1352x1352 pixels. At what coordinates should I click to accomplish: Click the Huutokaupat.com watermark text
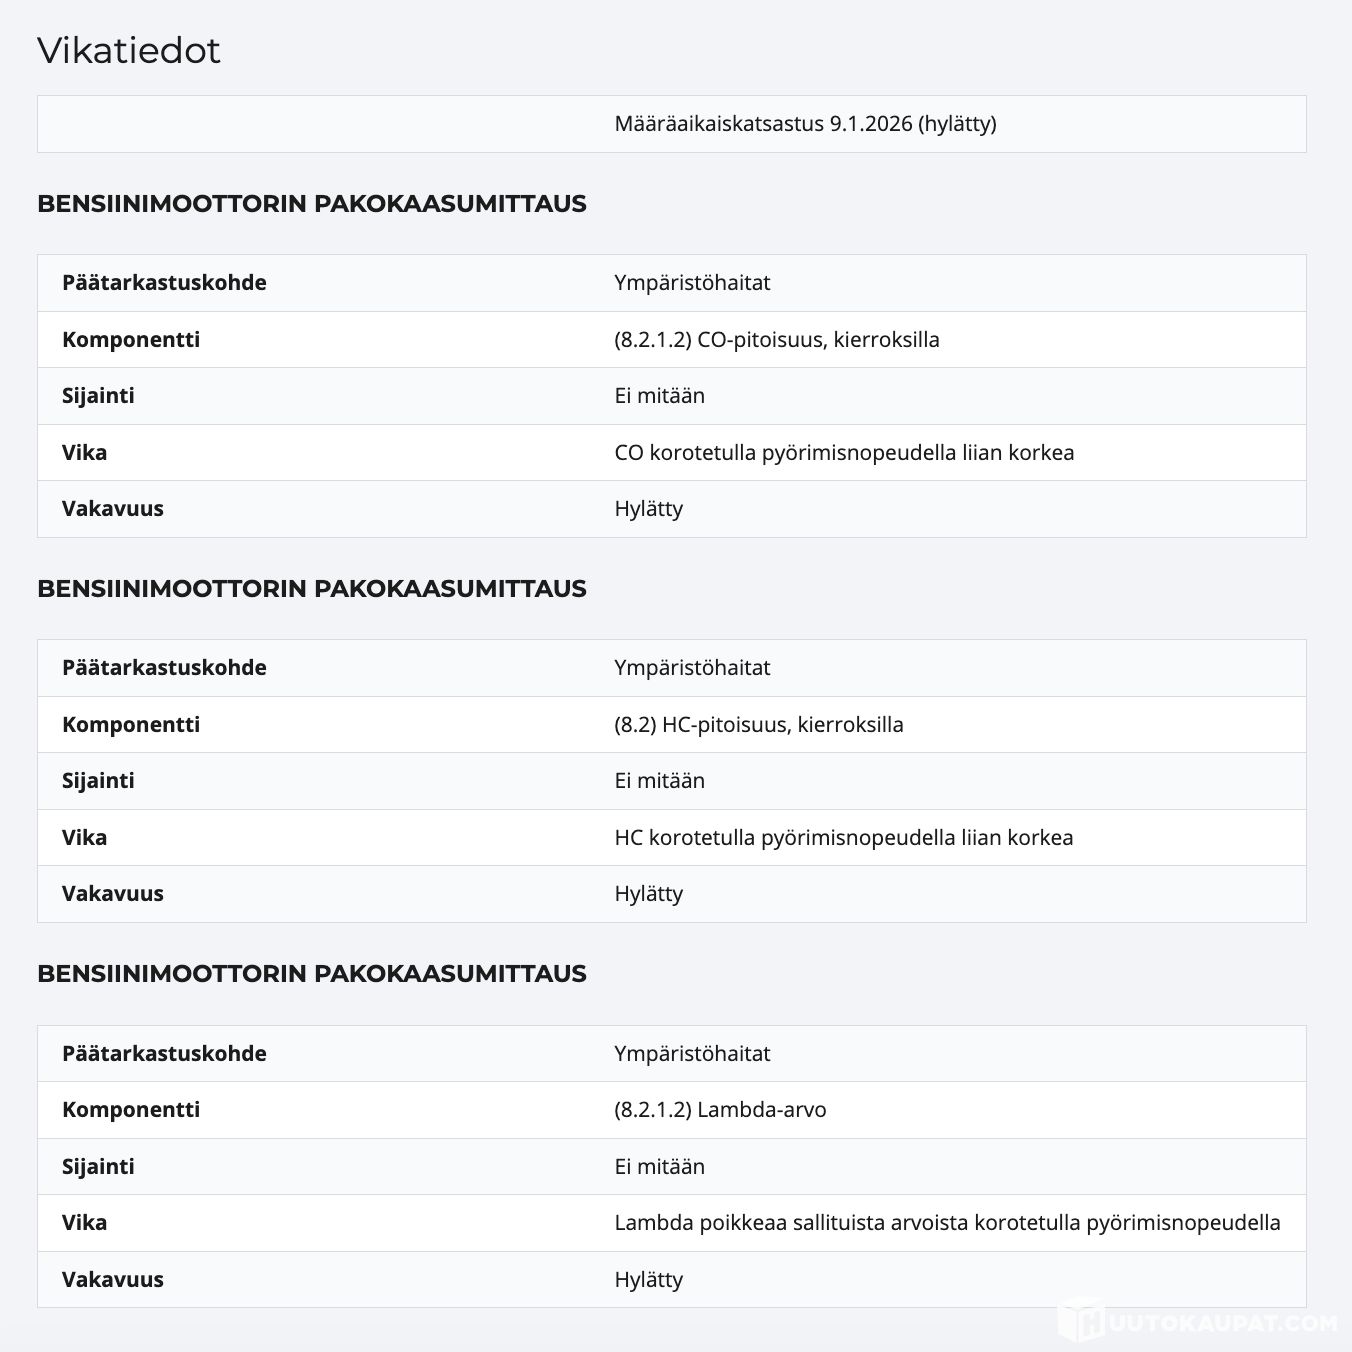1220,1323
